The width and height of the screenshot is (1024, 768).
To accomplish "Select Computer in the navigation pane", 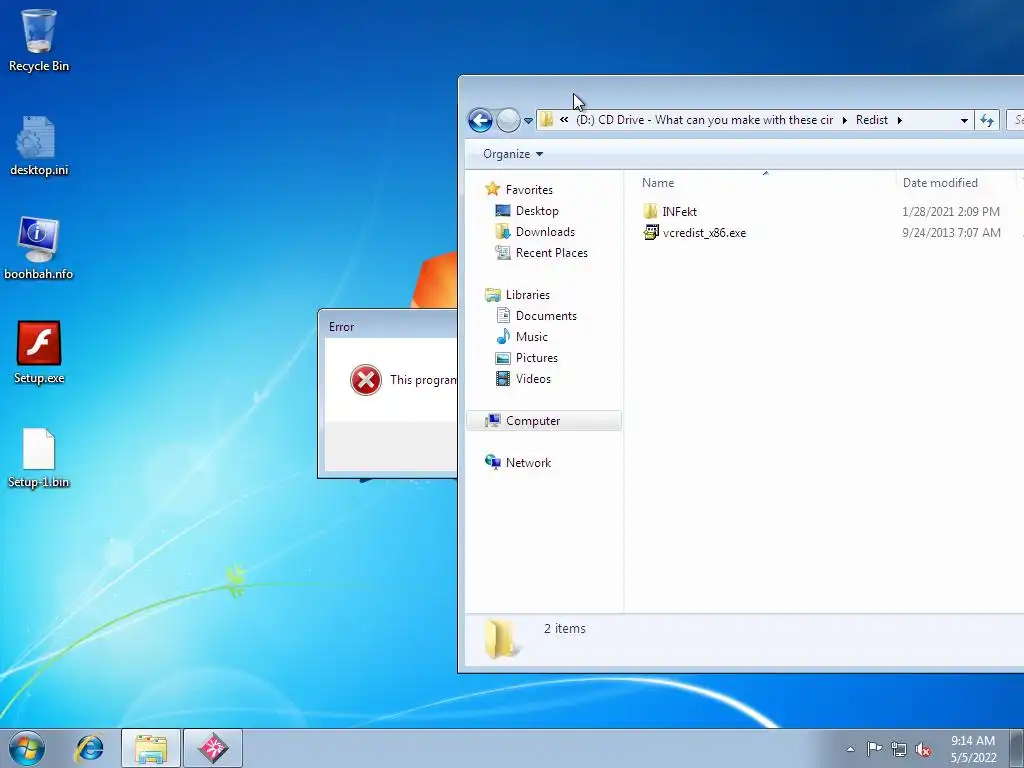I will 543,421.
